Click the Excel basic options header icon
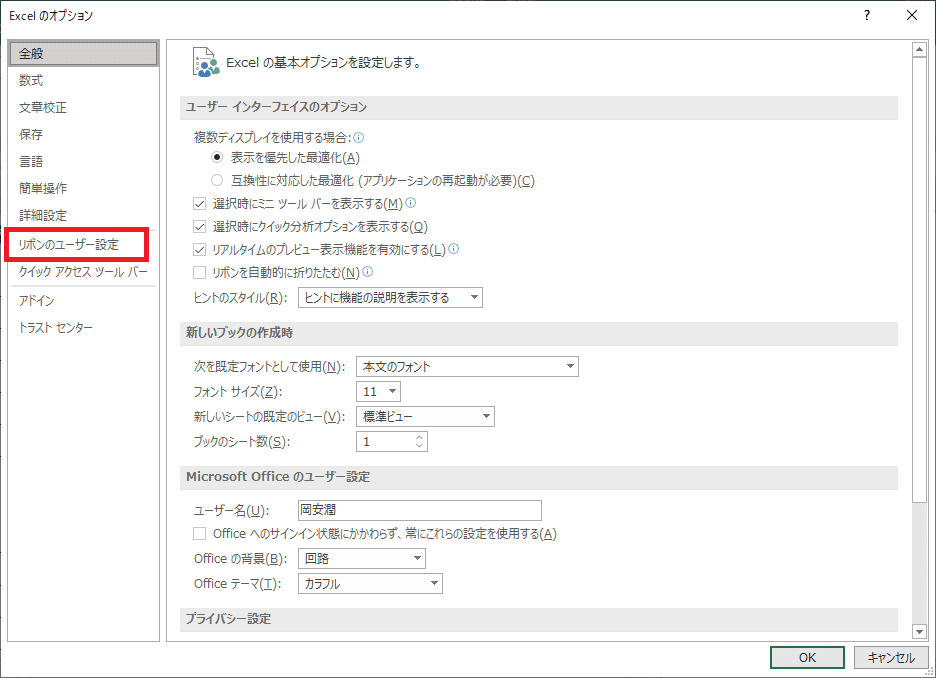 pyautogui.click(x=208, y=61)
